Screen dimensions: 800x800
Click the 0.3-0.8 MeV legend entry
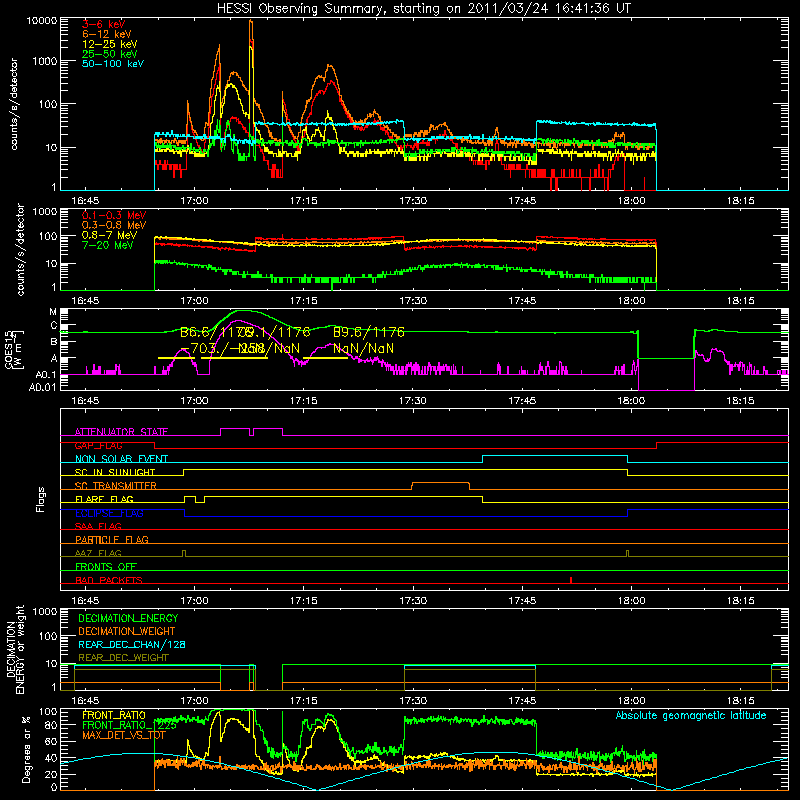pos(114,226)
